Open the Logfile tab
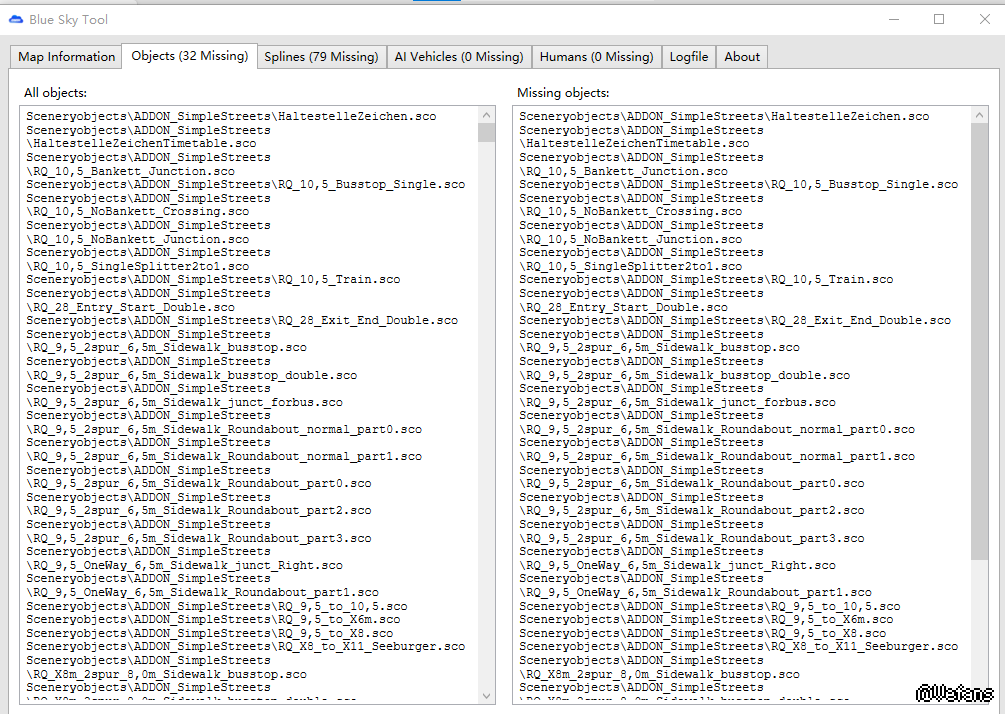The image size is (1005, 714). [x=688, y=57]
